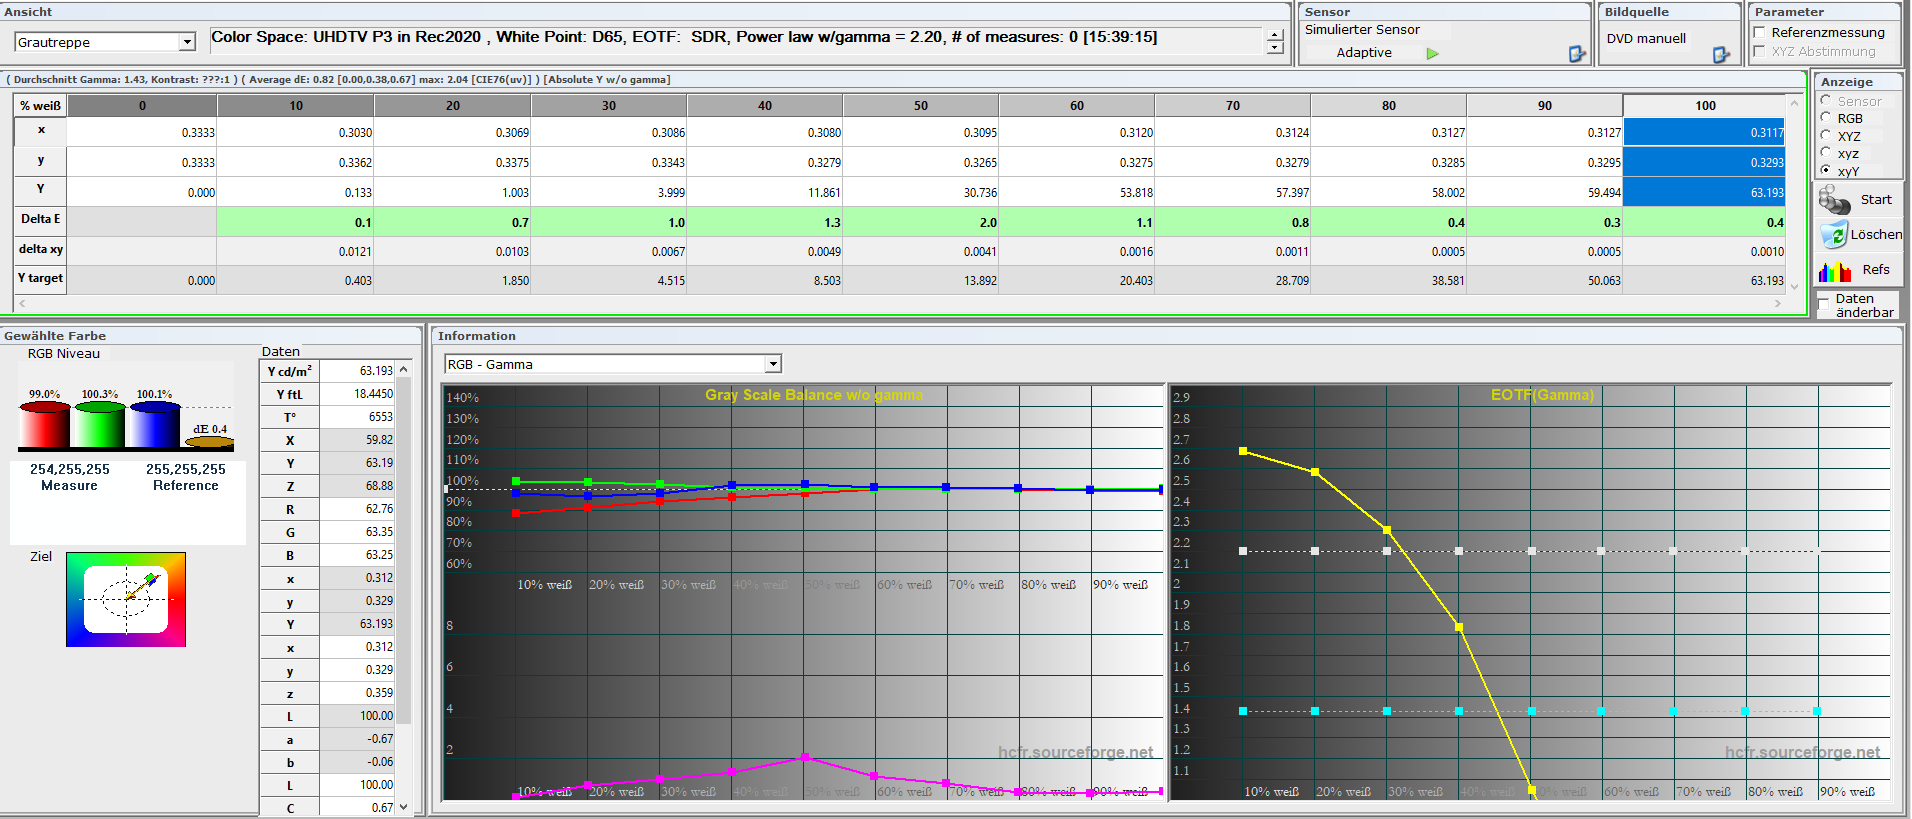Select the 10 column header
This screenshot has height=819, width=1912.
coord(296,106)
